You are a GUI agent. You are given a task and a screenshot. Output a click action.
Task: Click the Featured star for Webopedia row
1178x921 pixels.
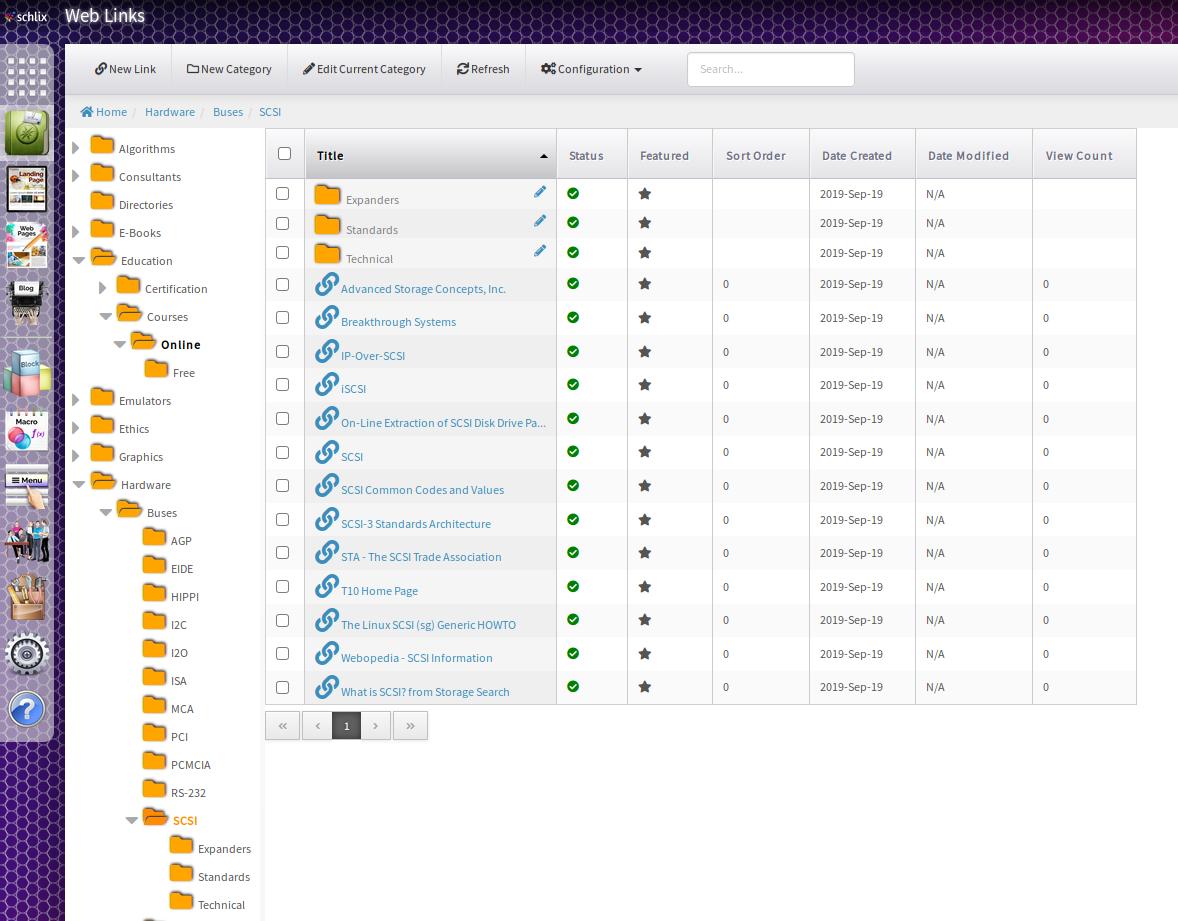[x=645, y=654]
